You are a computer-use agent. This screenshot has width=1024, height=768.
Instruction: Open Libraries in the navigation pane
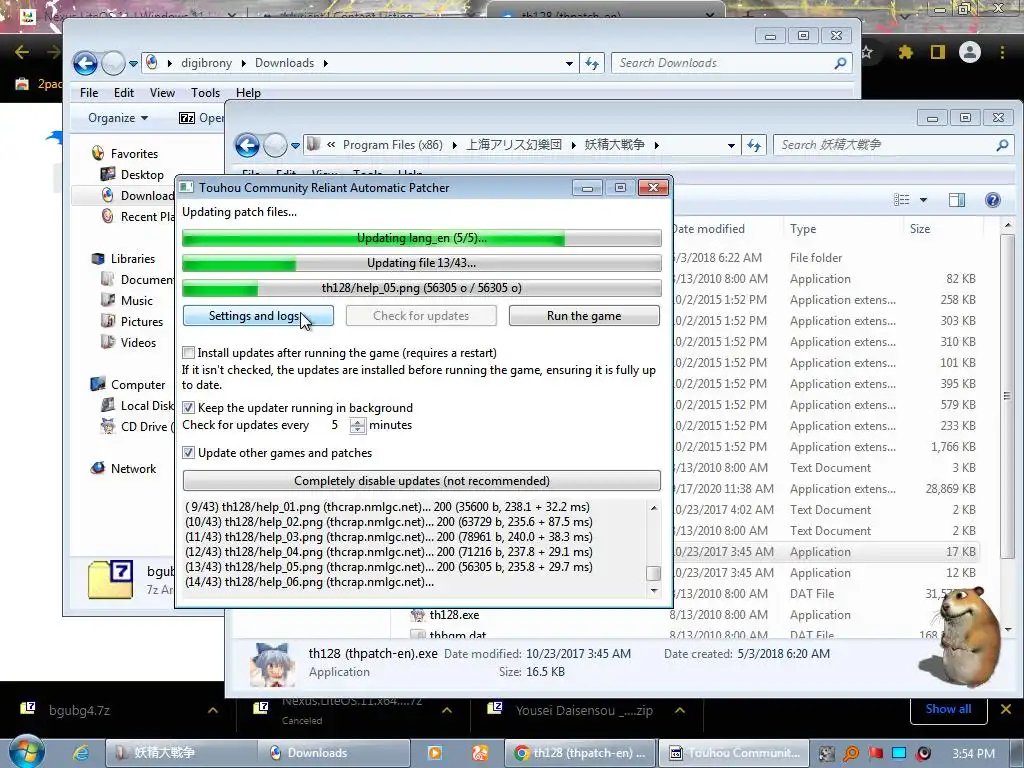pos(133,259)
